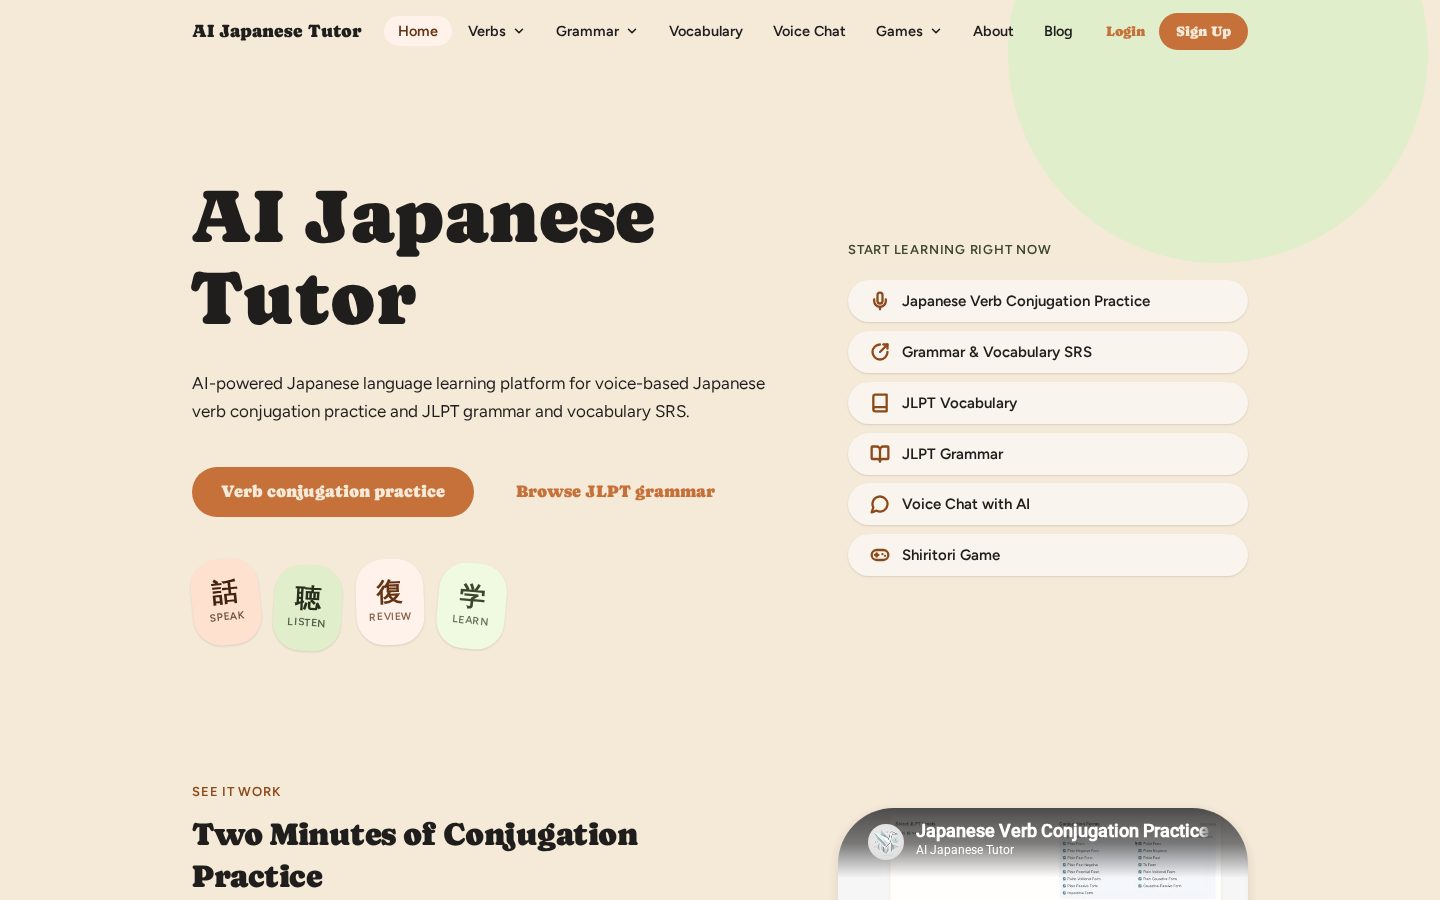Screen dimensions: 1440x900
Task: Expand the Grammar dropdown menu
Action: [596, 31]
